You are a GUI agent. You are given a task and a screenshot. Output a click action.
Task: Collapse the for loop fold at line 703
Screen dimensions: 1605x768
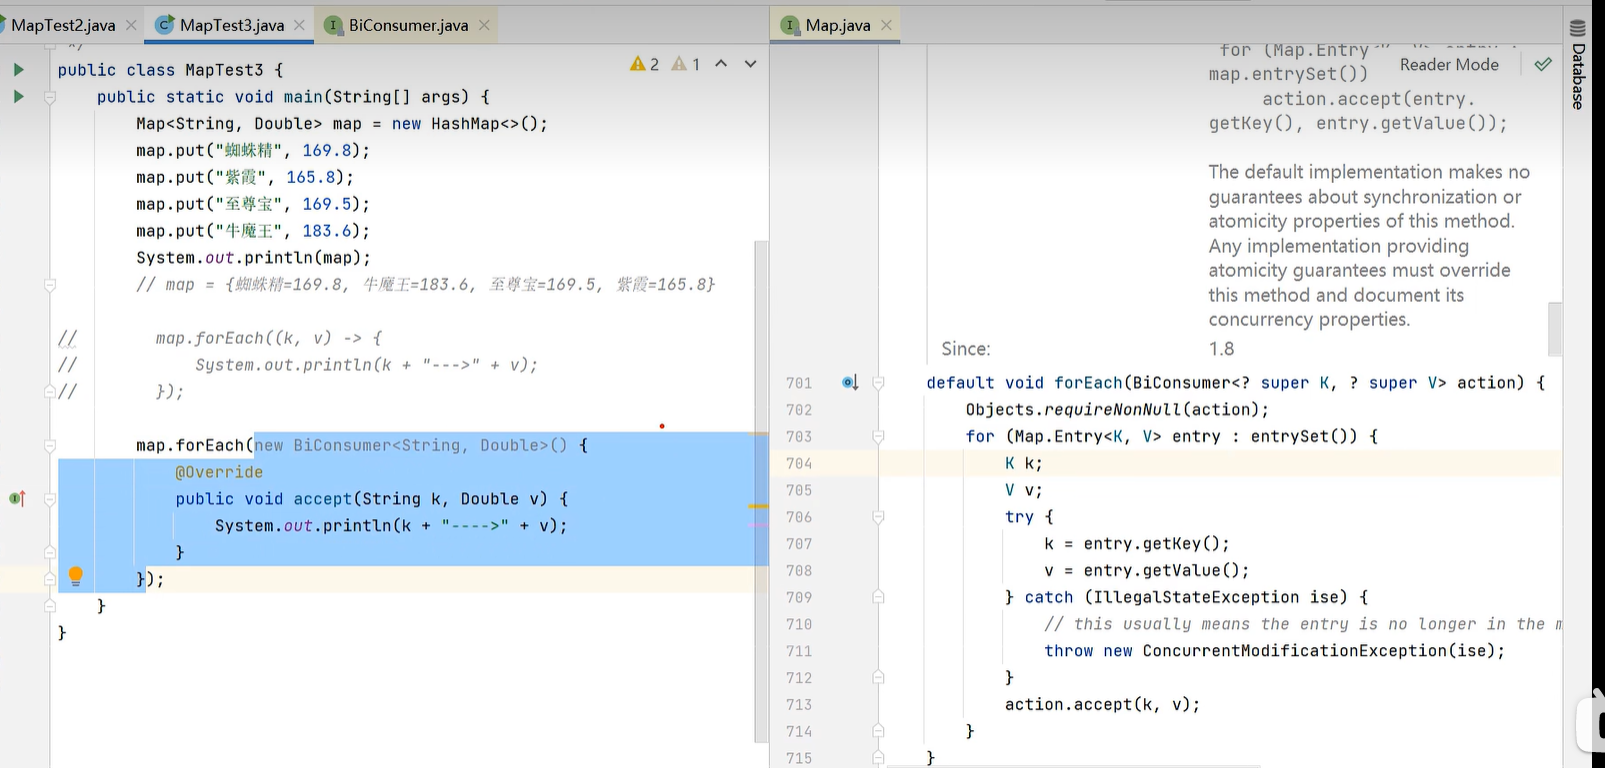(x=878, y=436)
